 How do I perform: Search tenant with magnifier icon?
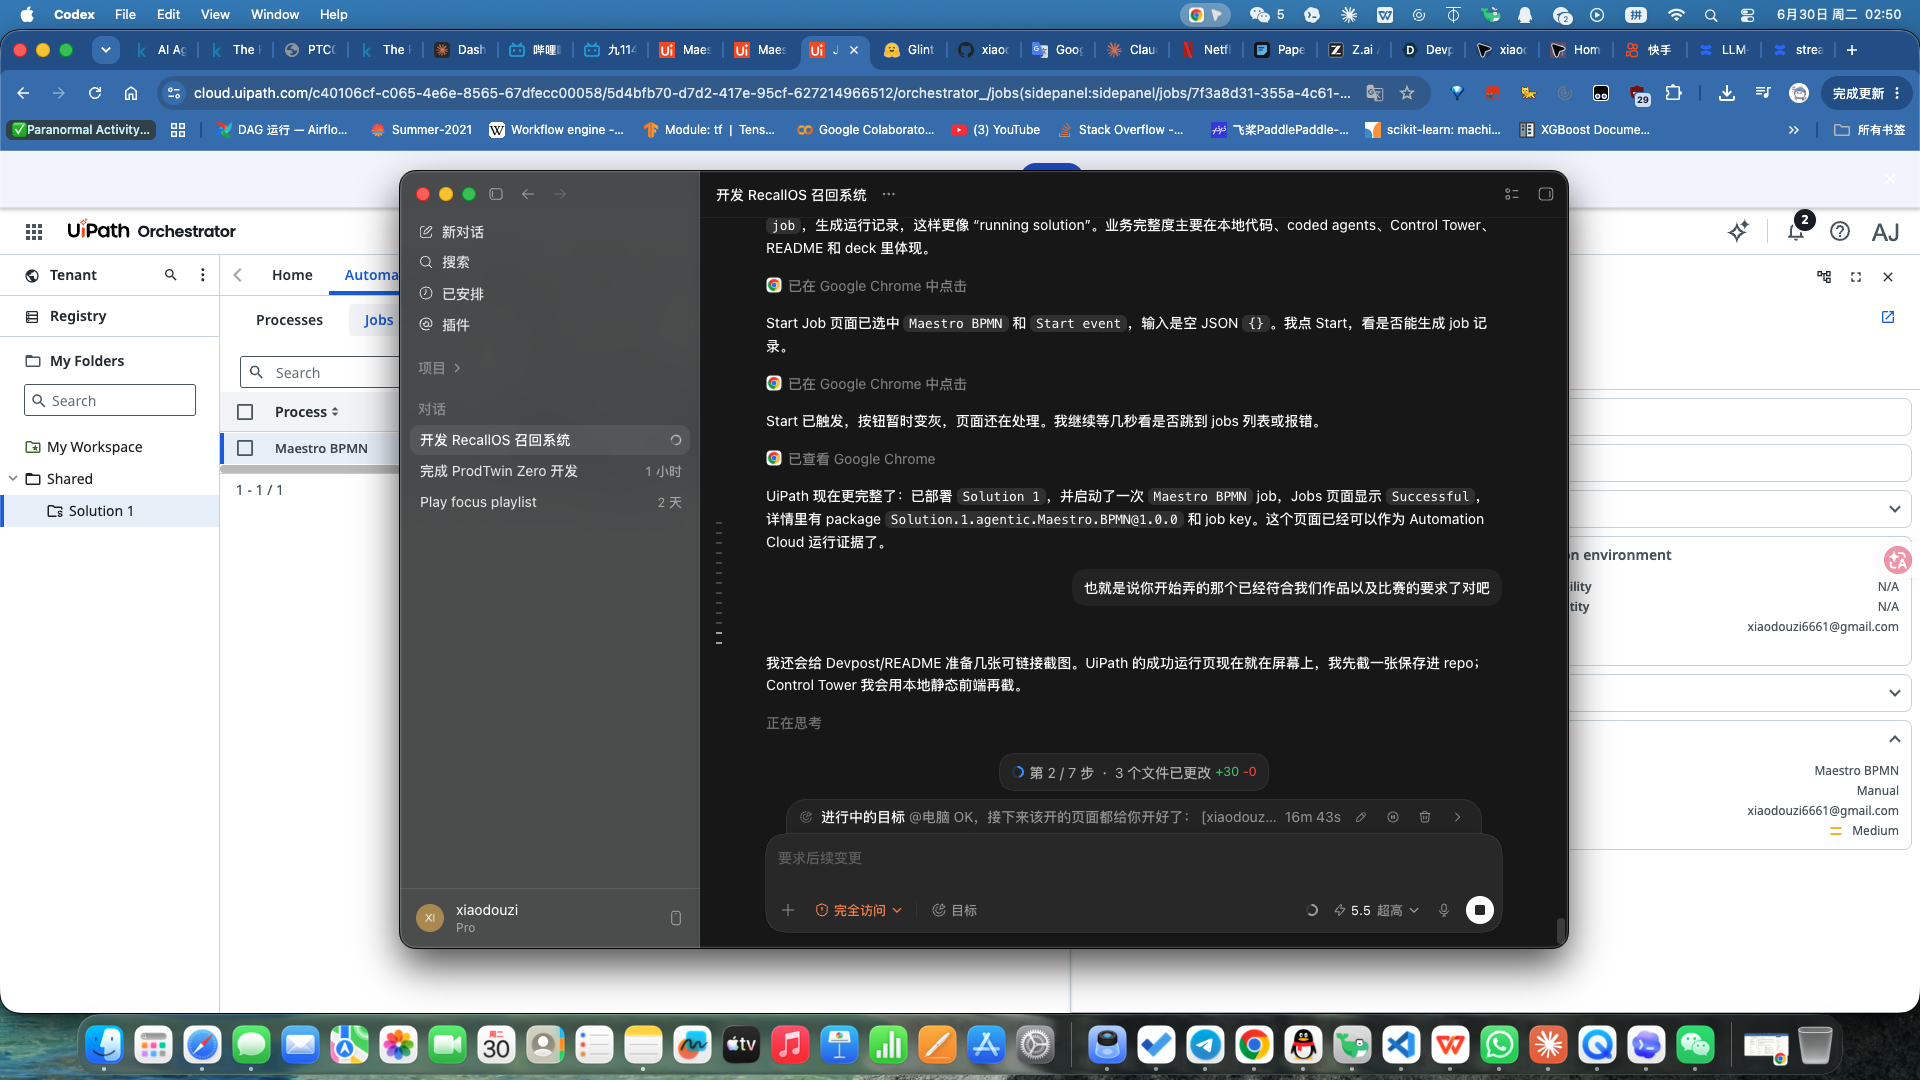(x=171, y=275)
